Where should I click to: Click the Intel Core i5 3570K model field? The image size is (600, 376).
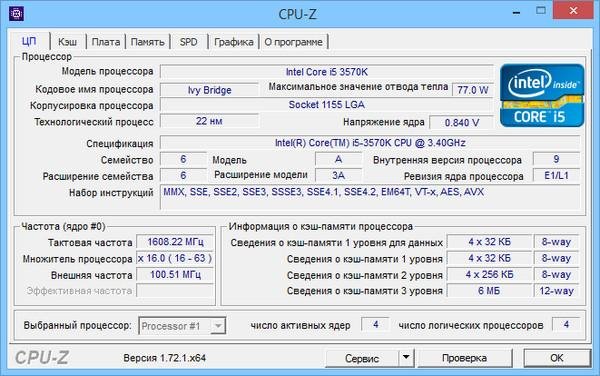(326, 72)
